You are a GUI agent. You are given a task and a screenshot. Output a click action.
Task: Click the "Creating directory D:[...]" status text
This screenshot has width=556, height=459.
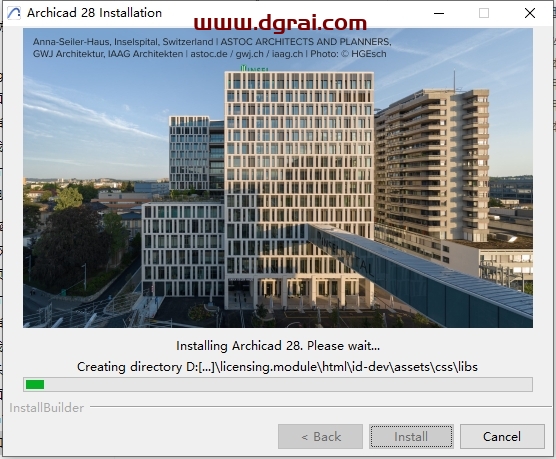click(x=277, y=367)
